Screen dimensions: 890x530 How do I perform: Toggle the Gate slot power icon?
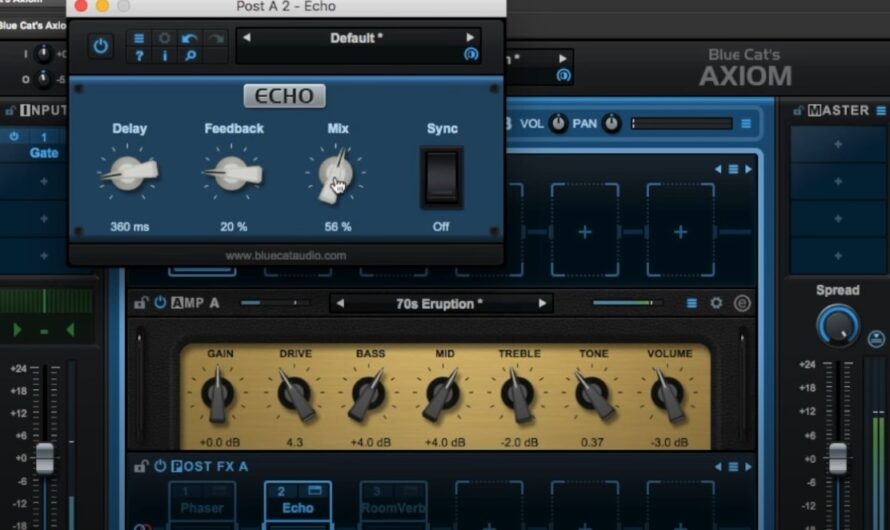pyautogui.click(x=14, y=137)
